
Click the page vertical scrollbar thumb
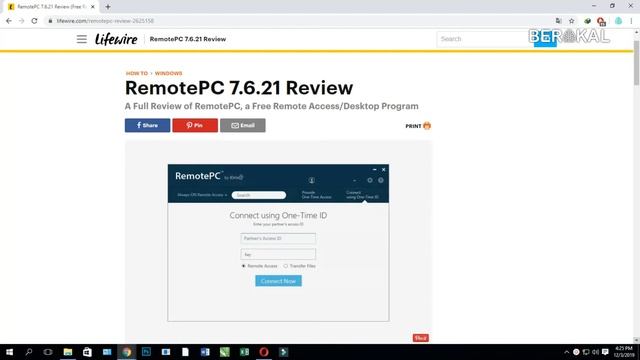pos(636,62)
